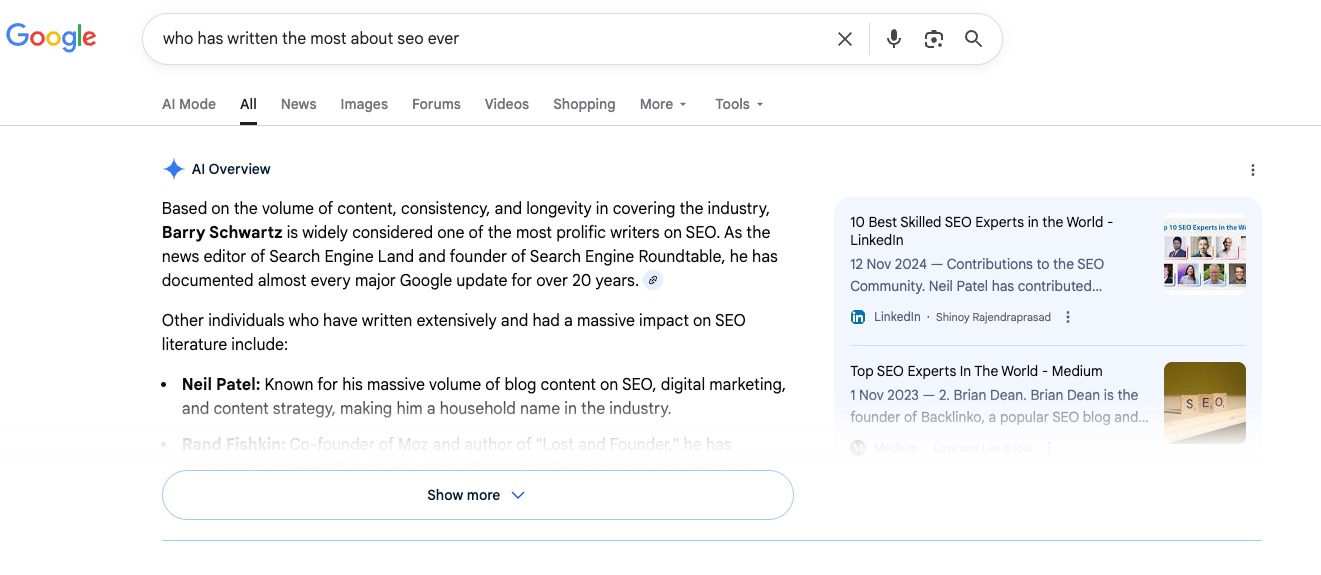Open the Forums results tab
This screenshot has height=575, width=1321.
[x=436, y=104]
